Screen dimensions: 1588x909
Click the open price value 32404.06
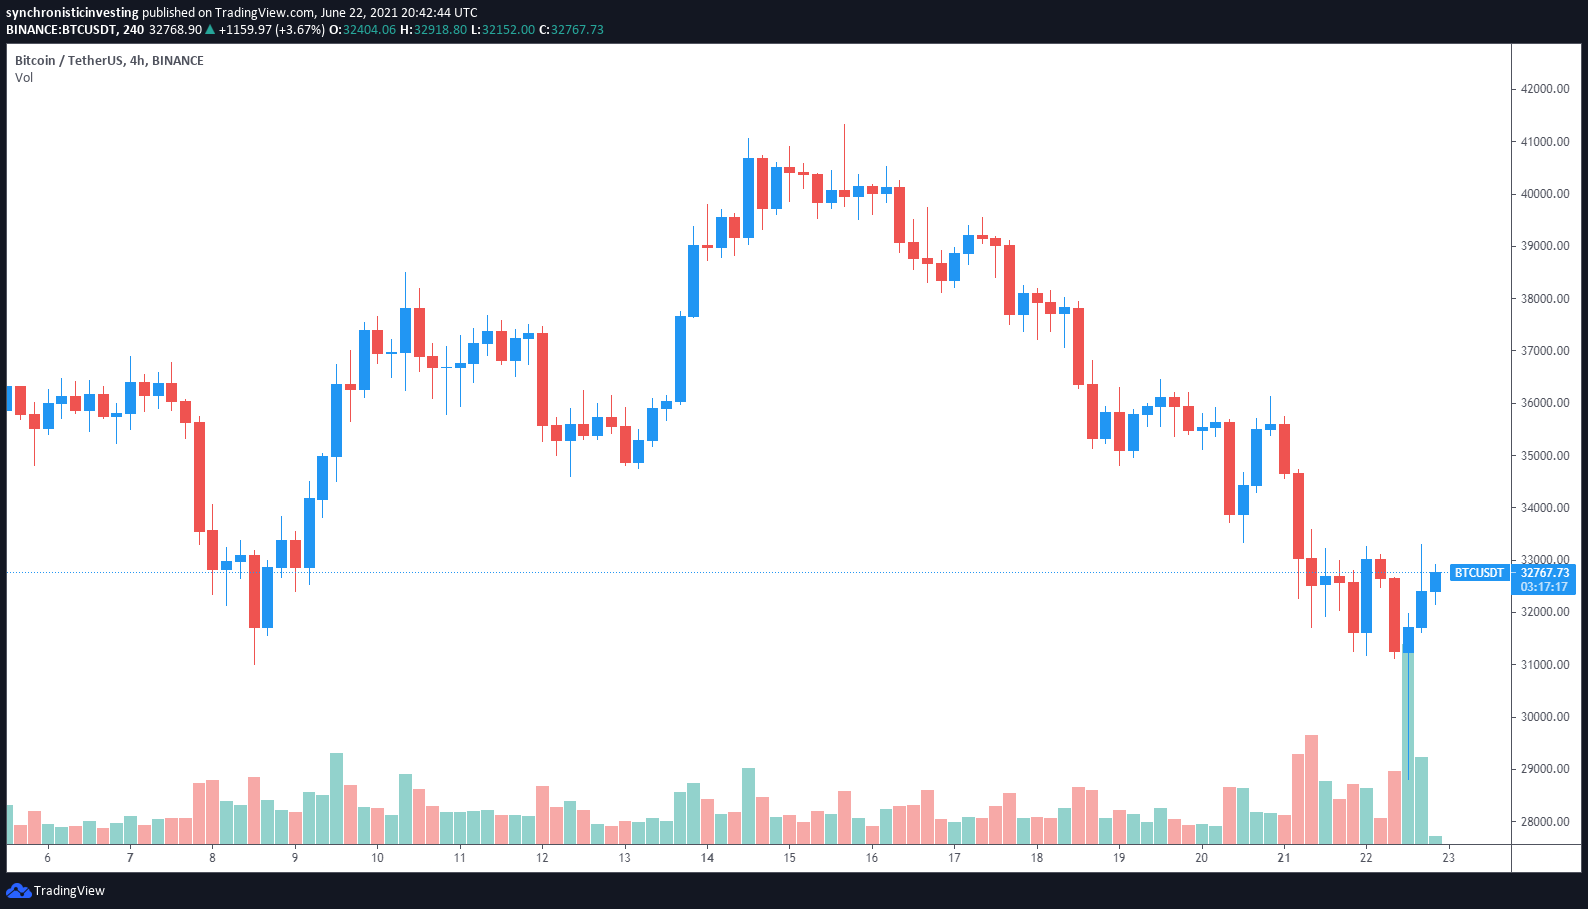click(x=369, y=29)
